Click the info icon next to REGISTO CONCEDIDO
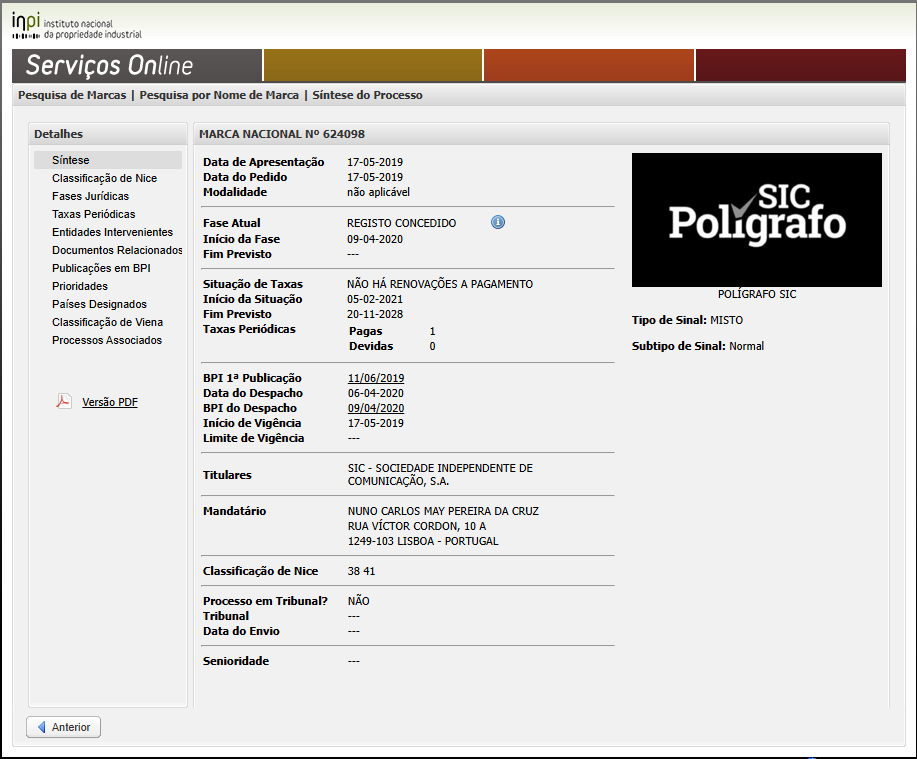The width and height of the screenshot is (917, 759). coord(498,222)
